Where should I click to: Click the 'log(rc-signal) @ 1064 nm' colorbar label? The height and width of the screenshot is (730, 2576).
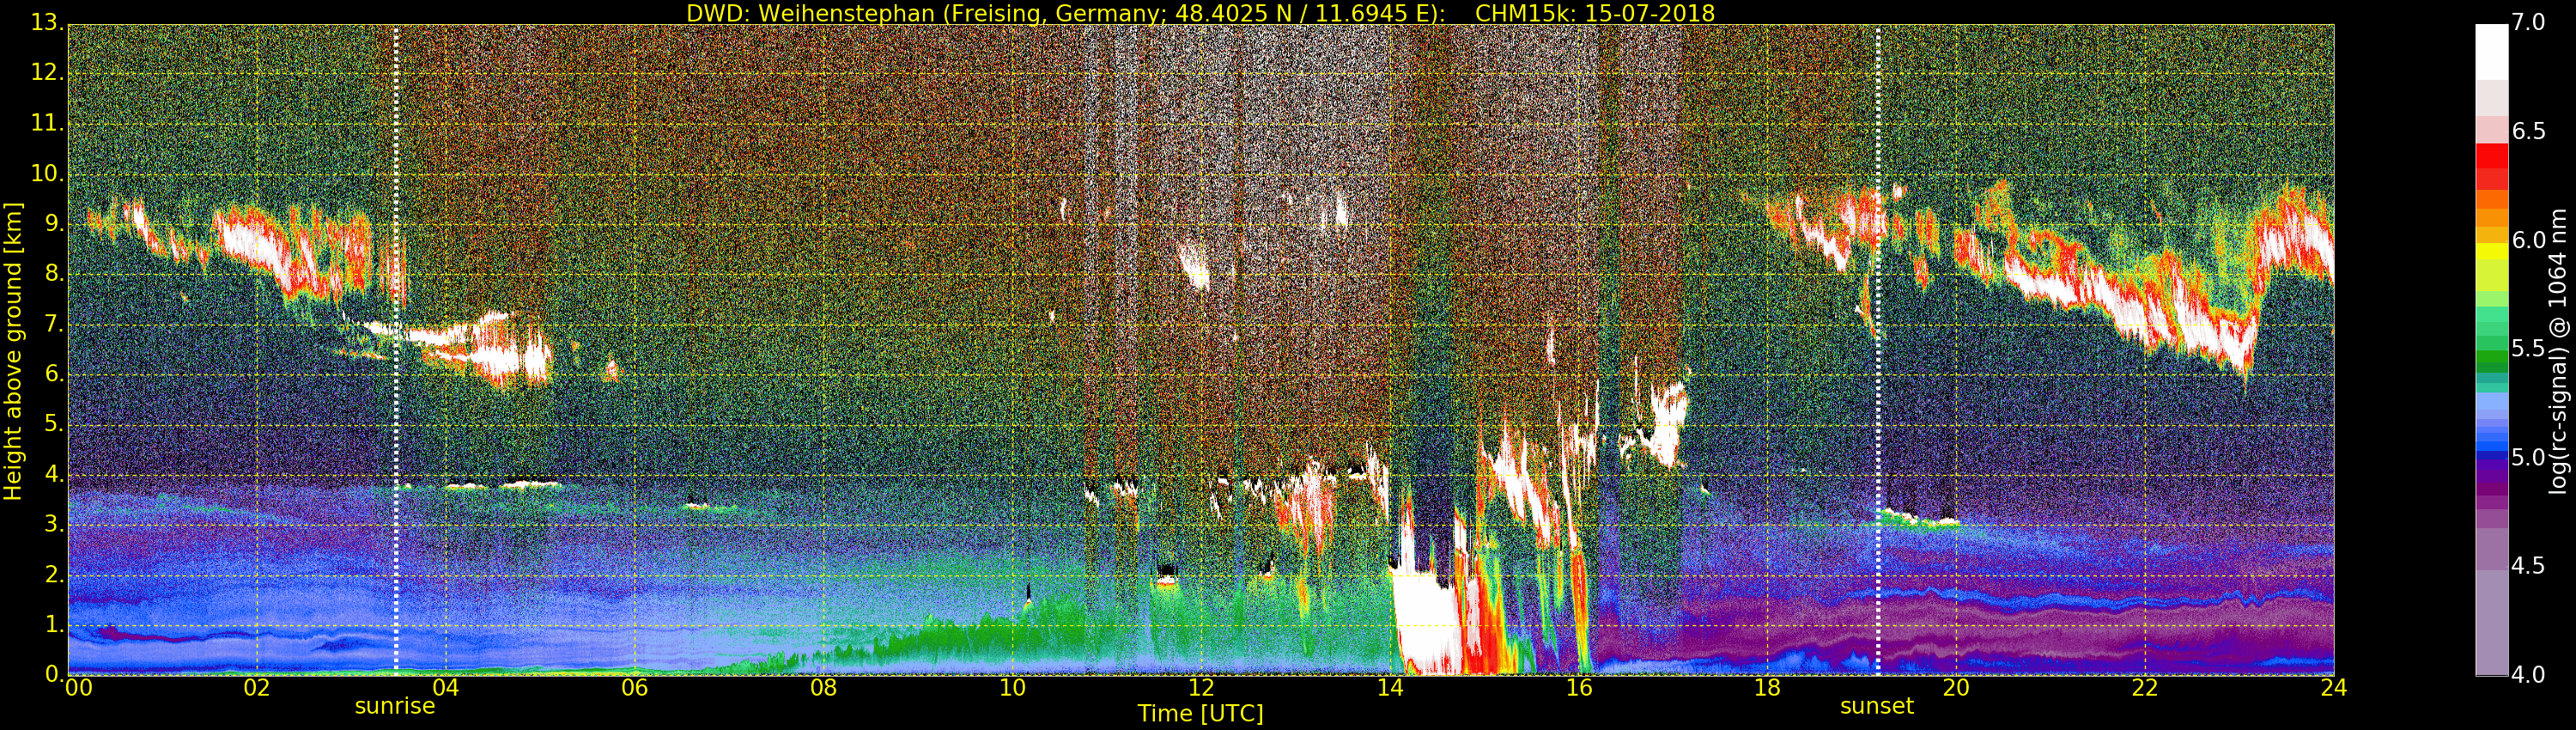[x=2557, y=351]
